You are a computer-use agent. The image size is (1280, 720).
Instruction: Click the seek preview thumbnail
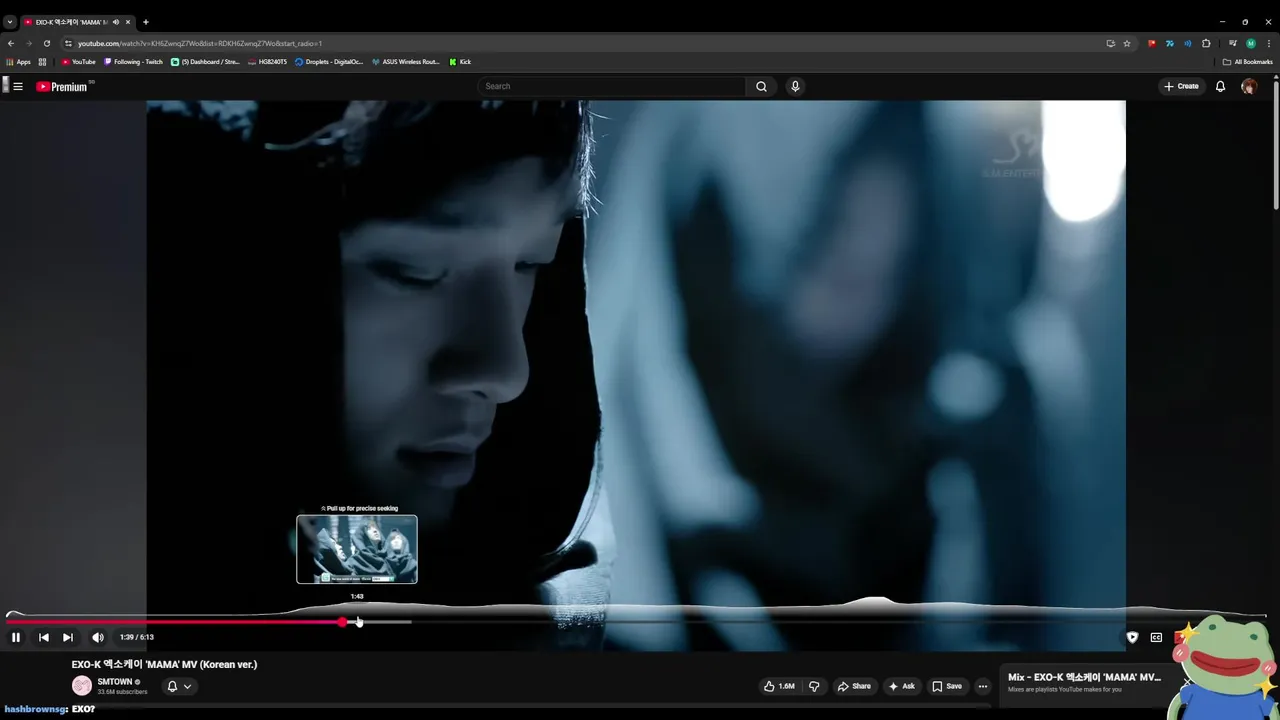[357, 549]
